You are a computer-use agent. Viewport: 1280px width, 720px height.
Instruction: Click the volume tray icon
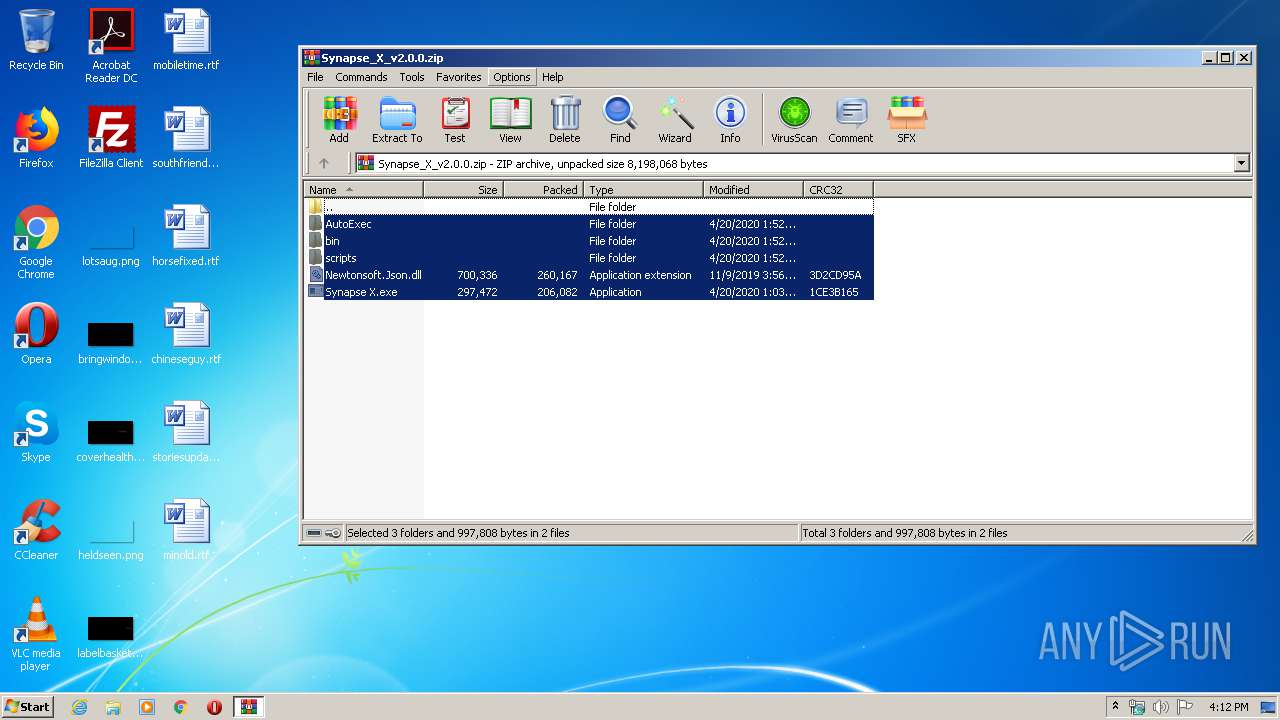coord(1161,707)
